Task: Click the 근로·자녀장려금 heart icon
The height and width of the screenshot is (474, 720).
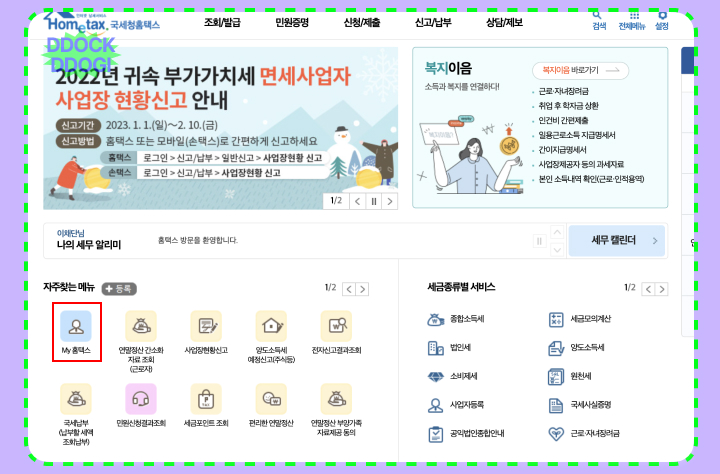Action: pos(556,434)
